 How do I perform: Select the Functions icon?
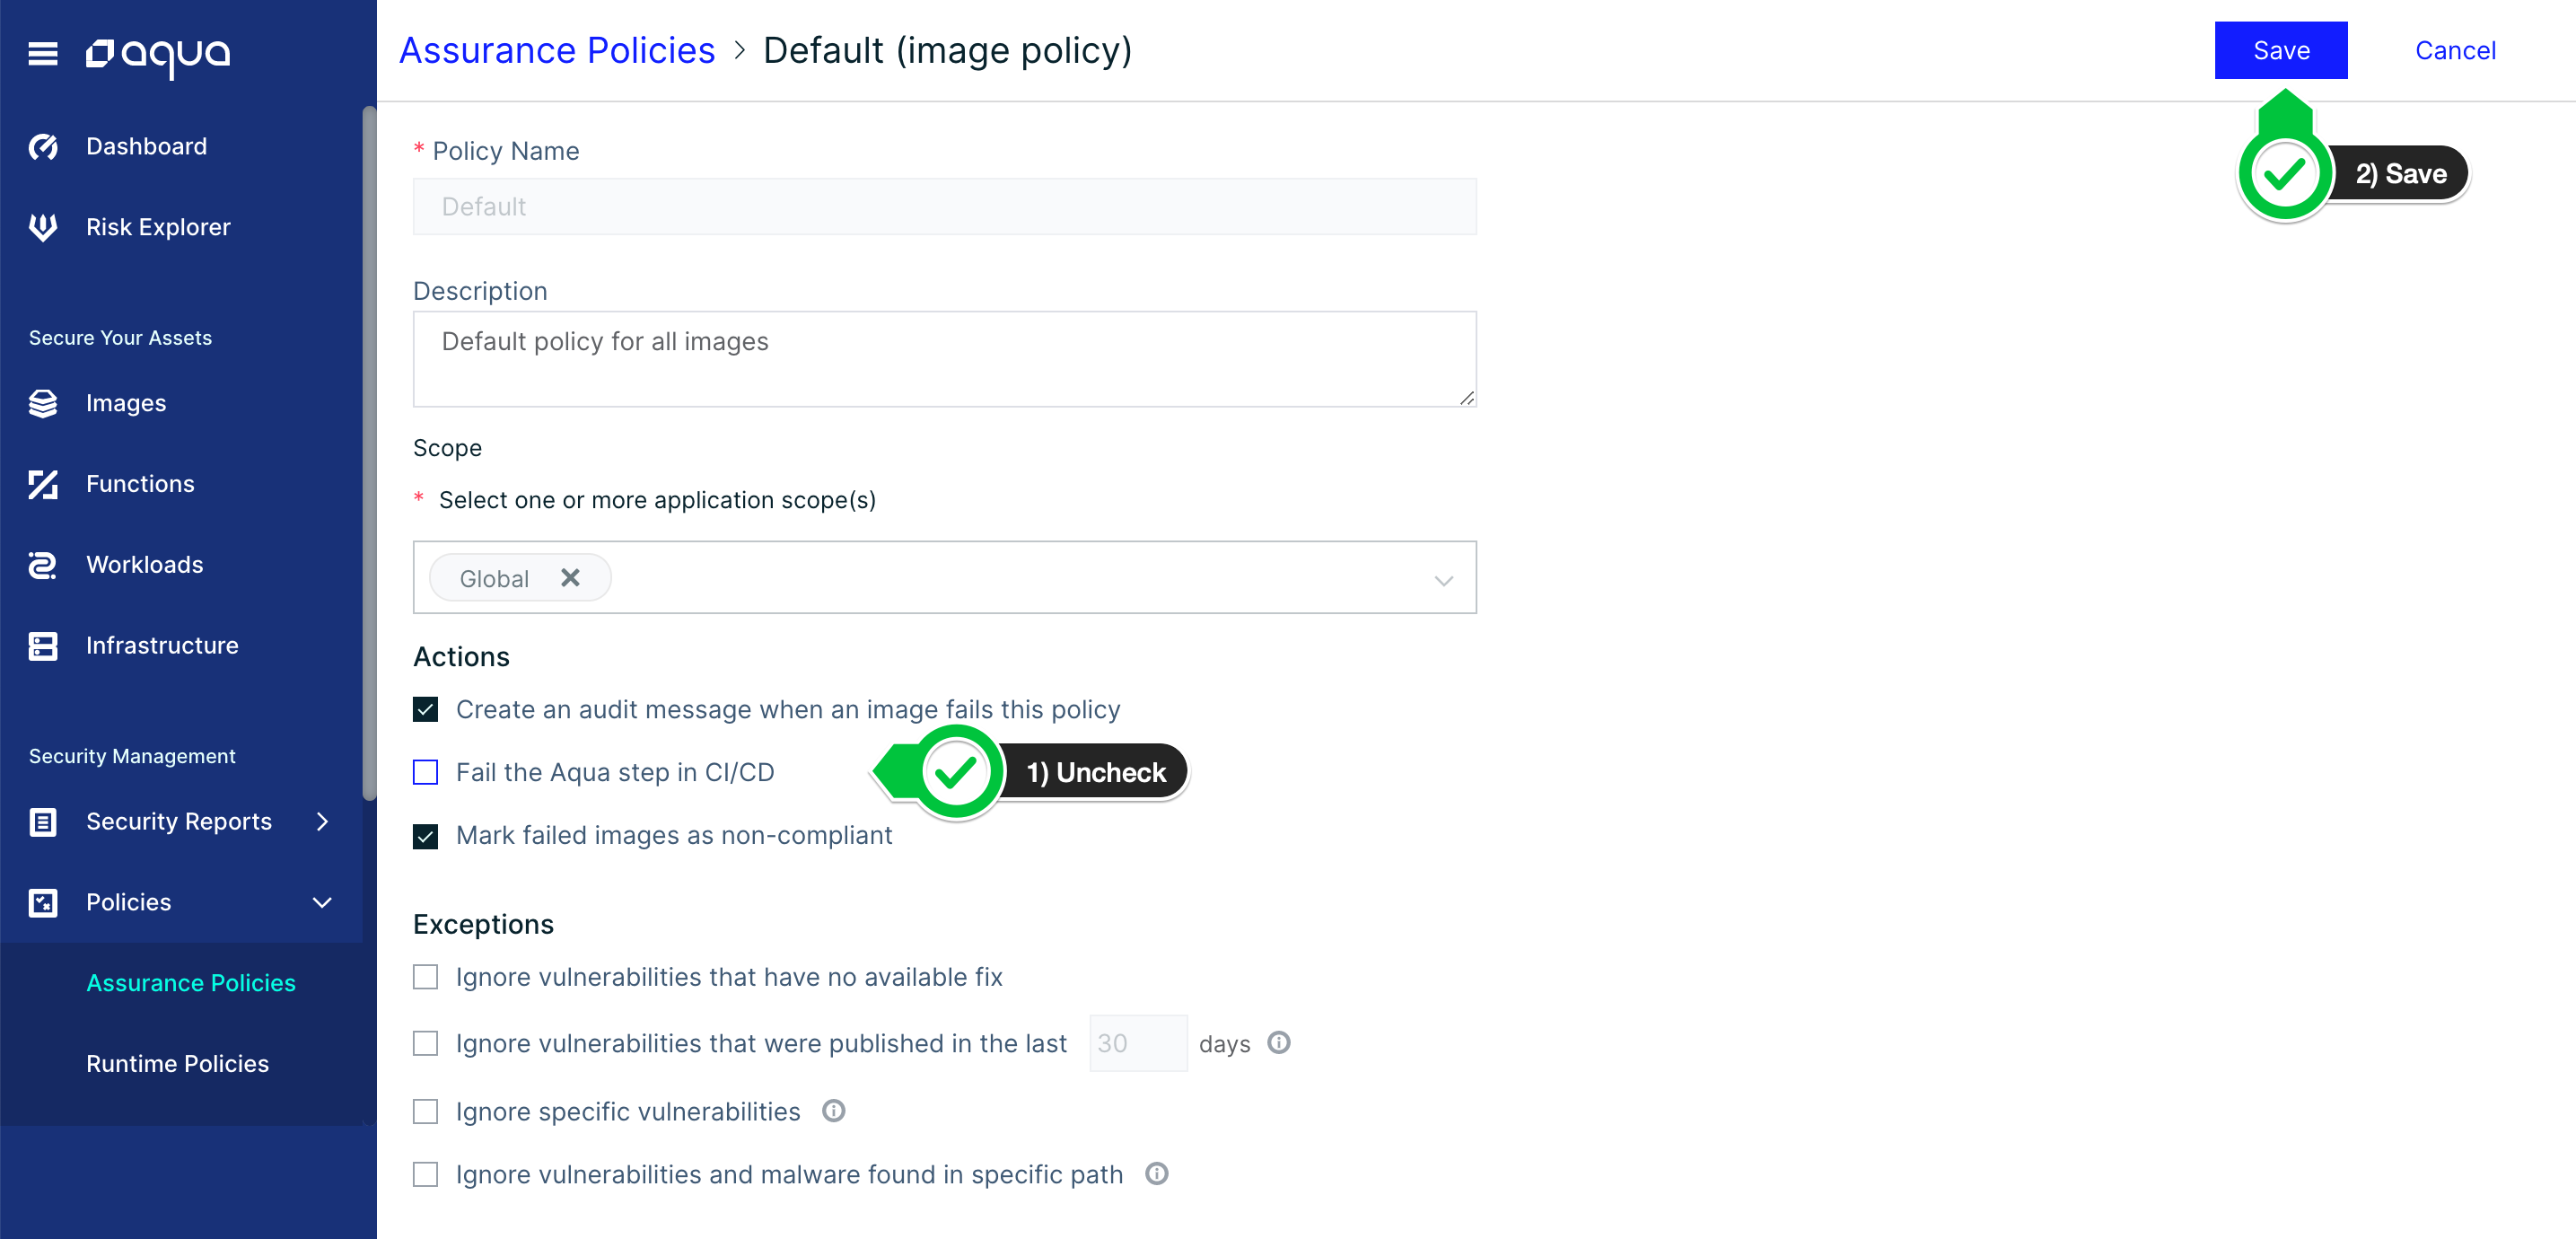point(42,483)
